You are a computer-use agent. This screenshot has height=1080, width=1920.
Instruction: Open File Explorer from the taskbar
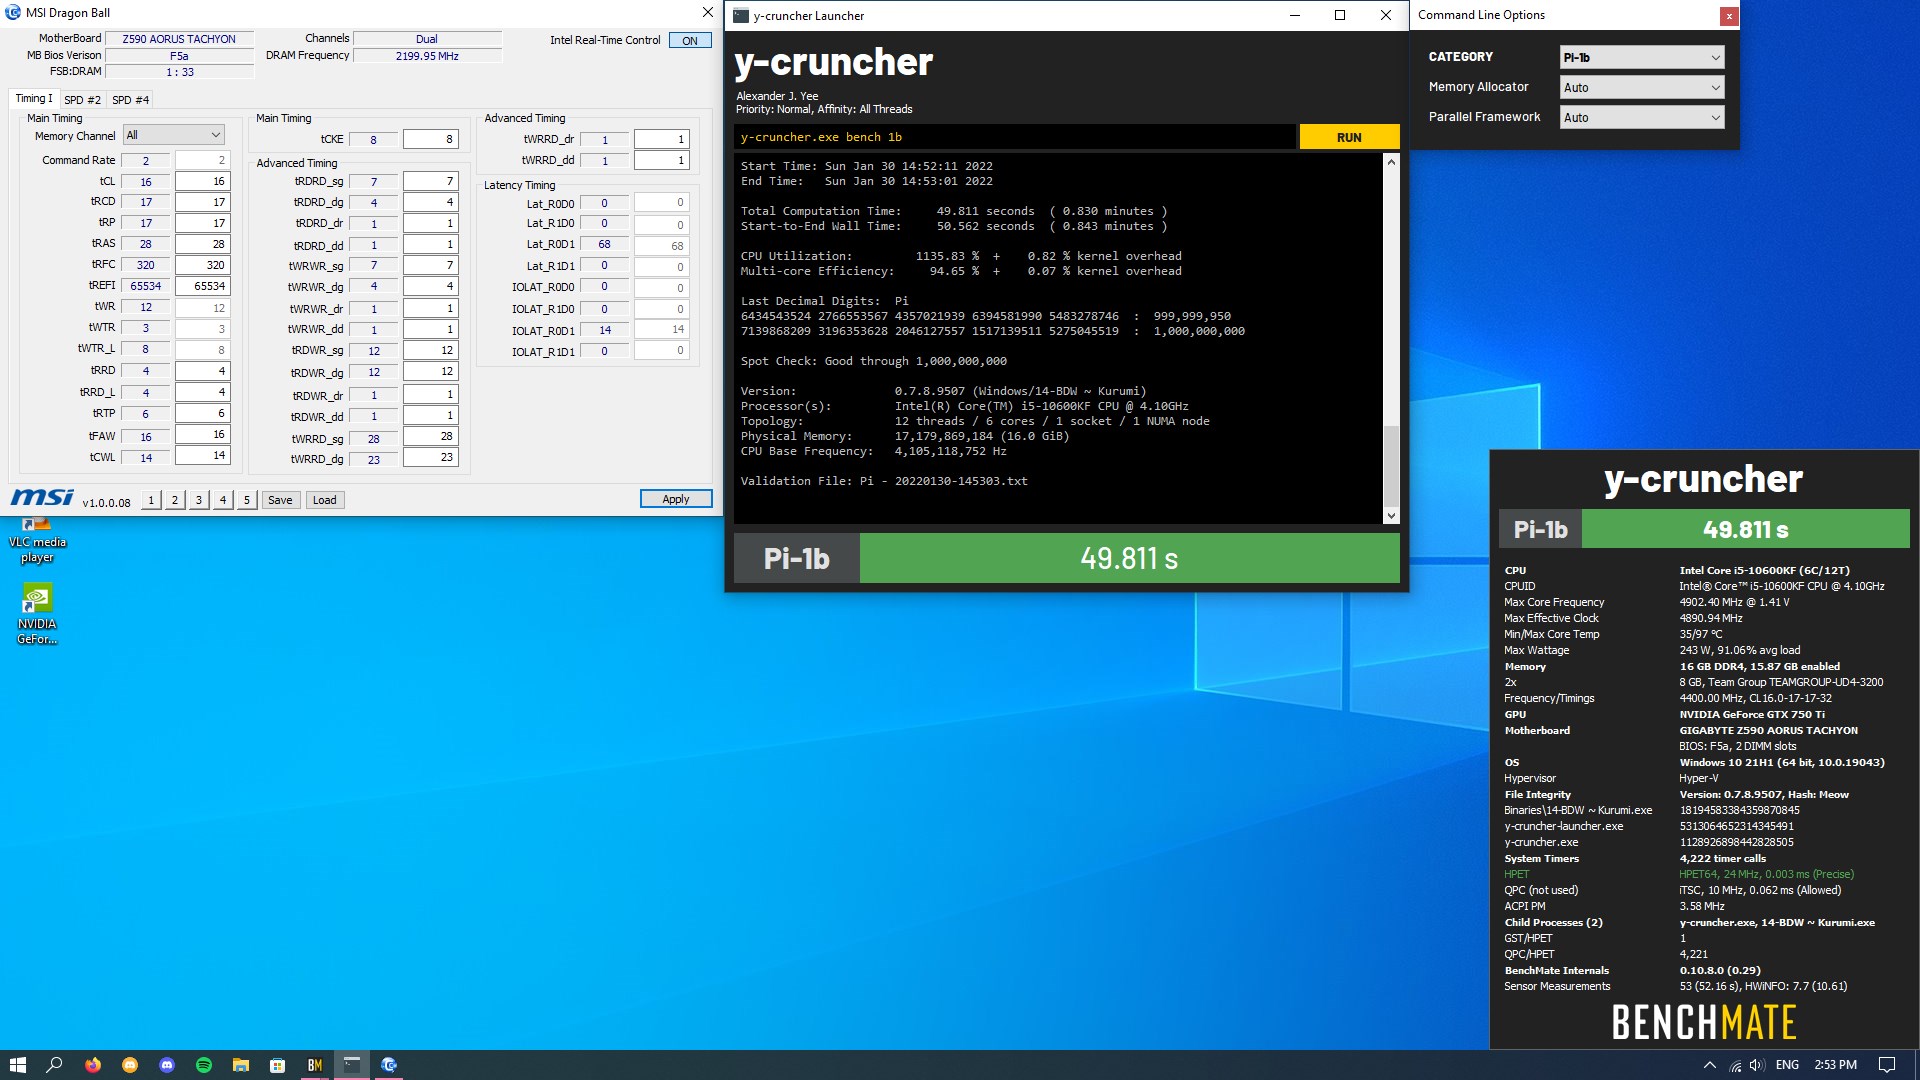coord(241,1065)
